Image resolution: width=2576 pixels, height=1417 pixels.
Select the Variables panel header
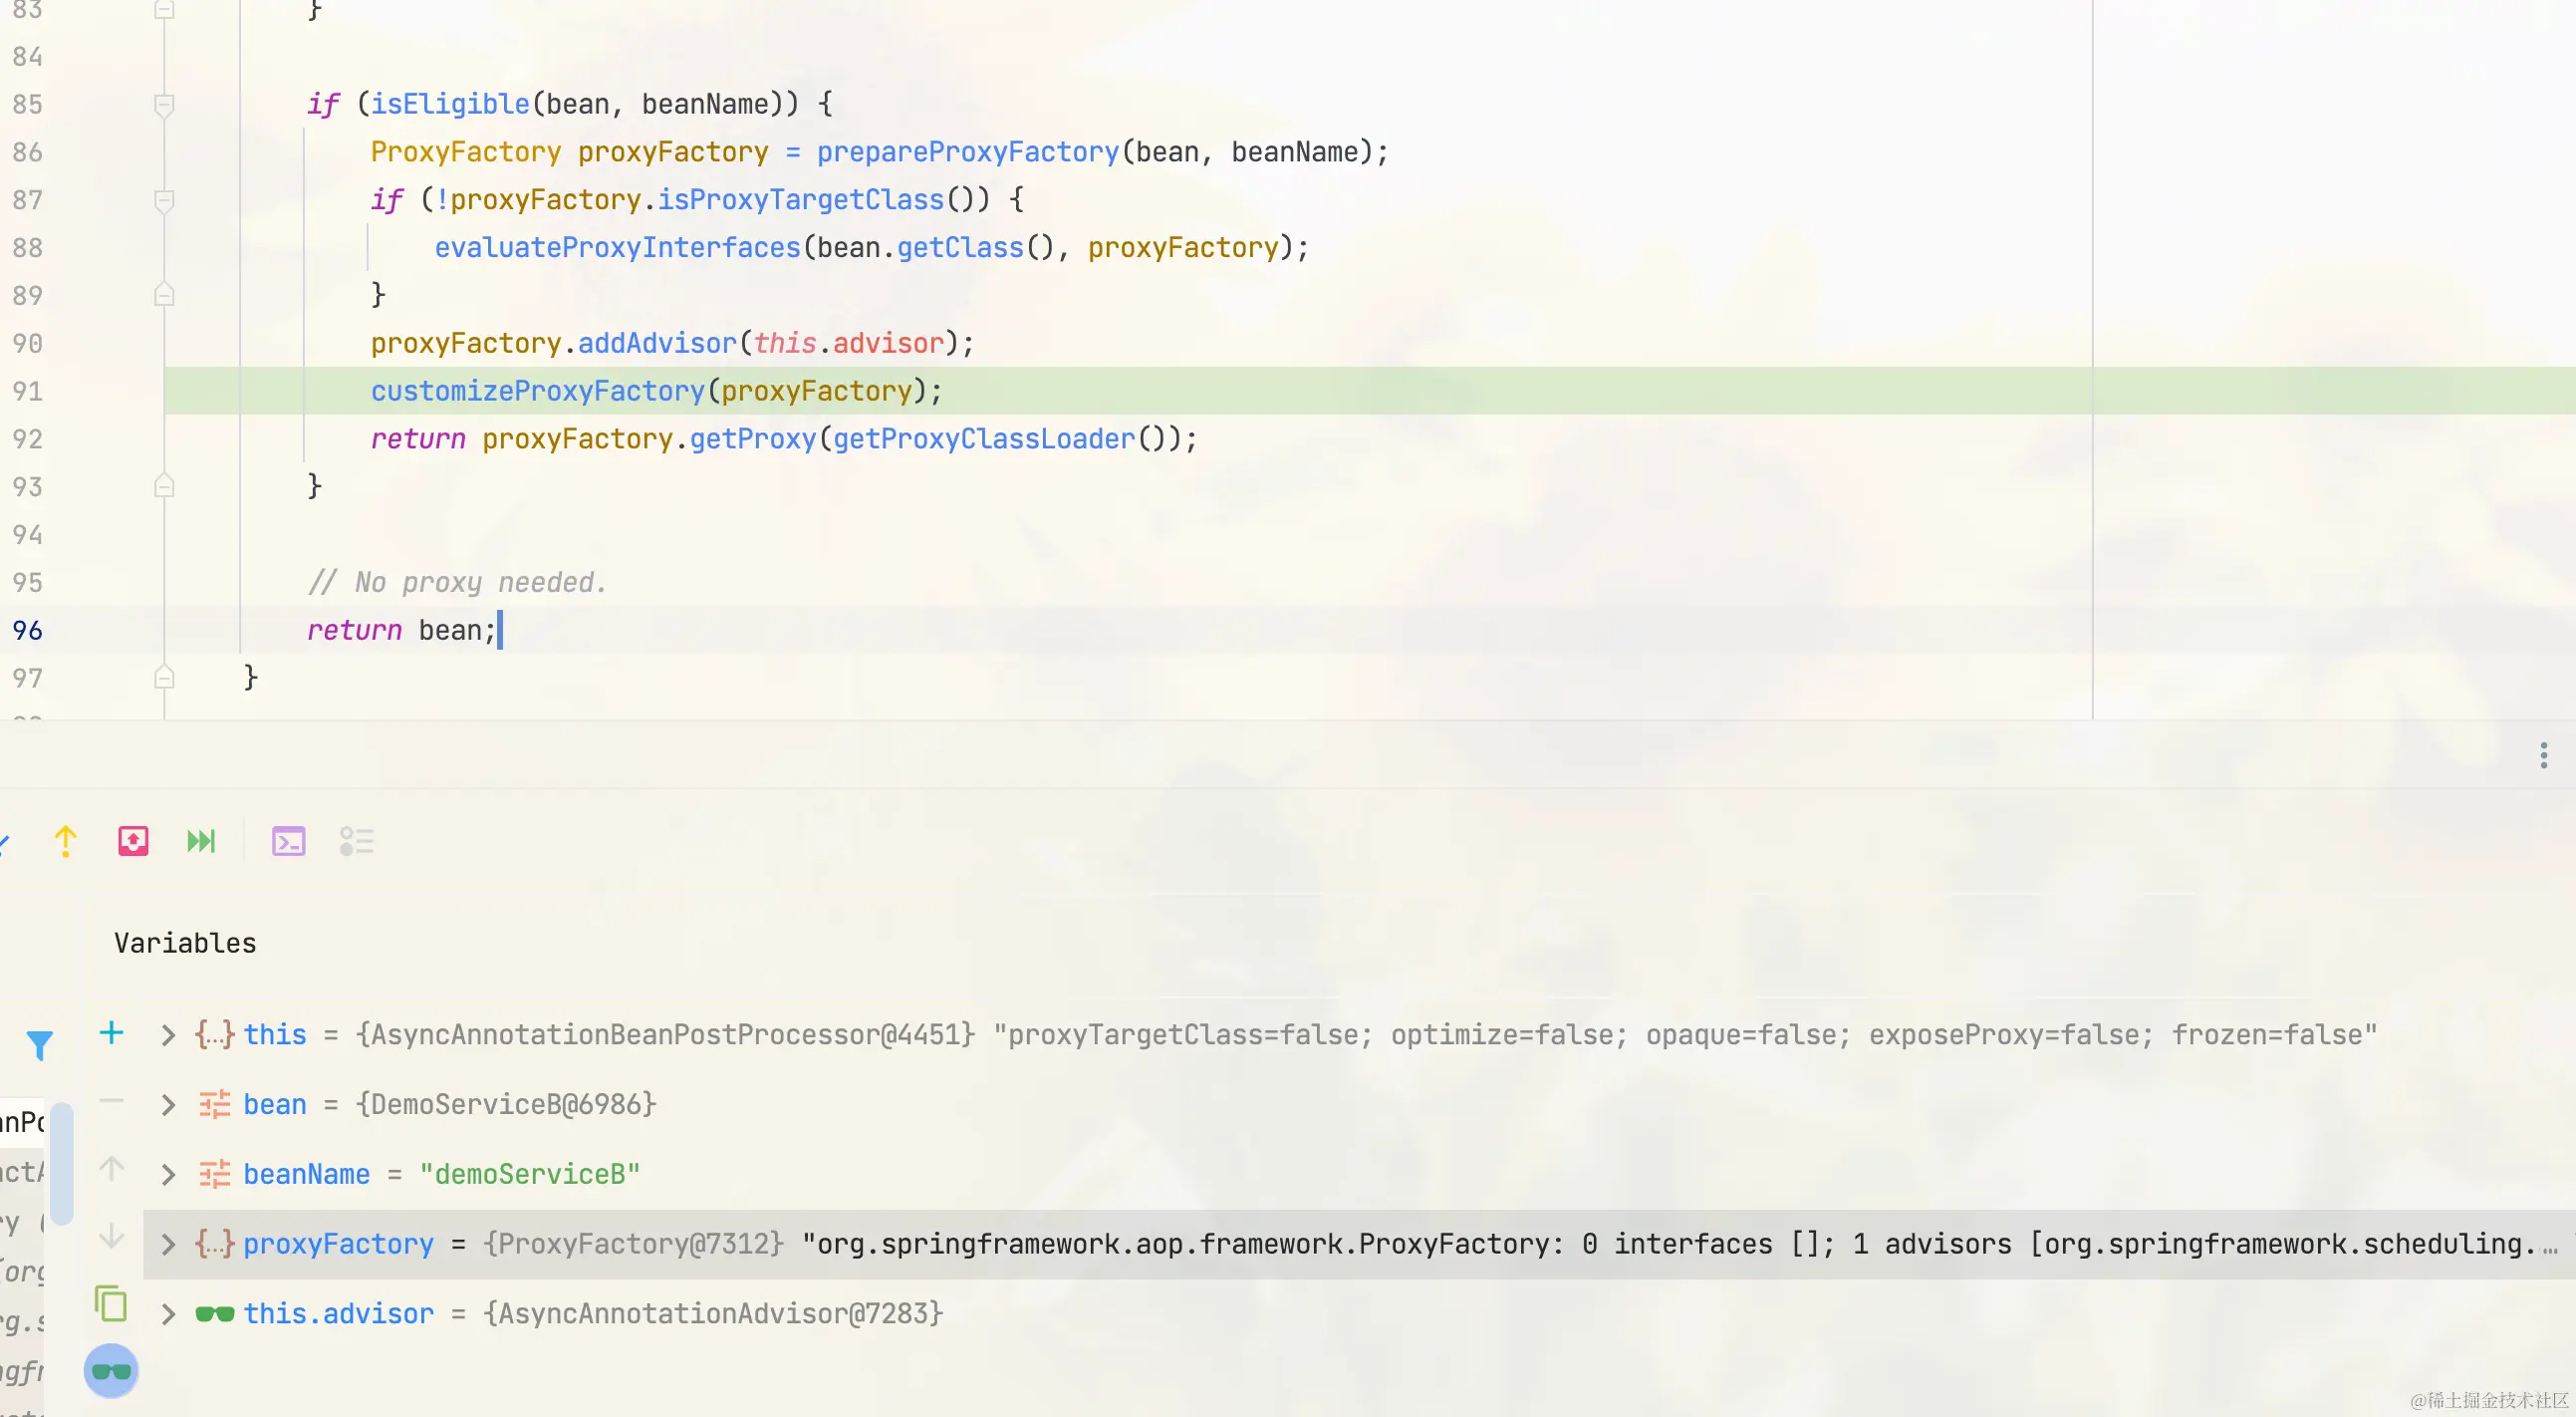click(184, 942)
